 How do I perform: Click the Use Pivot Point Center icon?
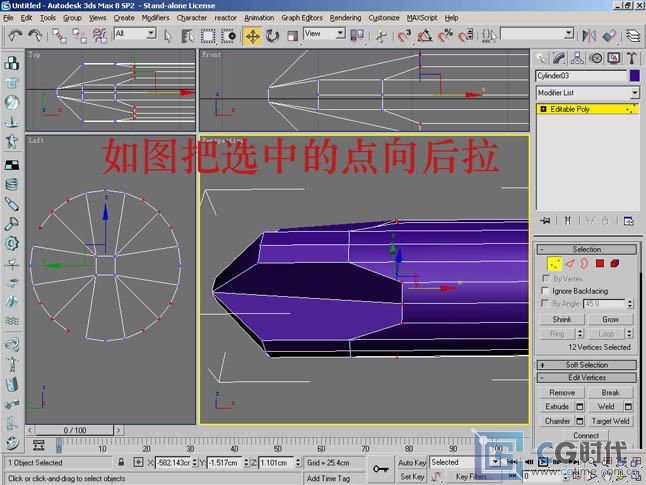coord(357,36)
